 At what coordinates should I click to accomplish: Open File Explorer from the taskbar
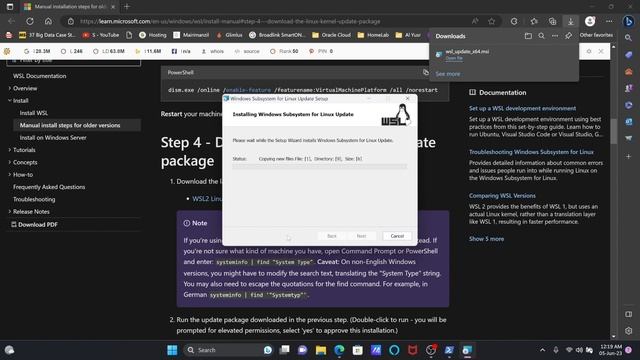pyautogui.click(x=321, y=350)
